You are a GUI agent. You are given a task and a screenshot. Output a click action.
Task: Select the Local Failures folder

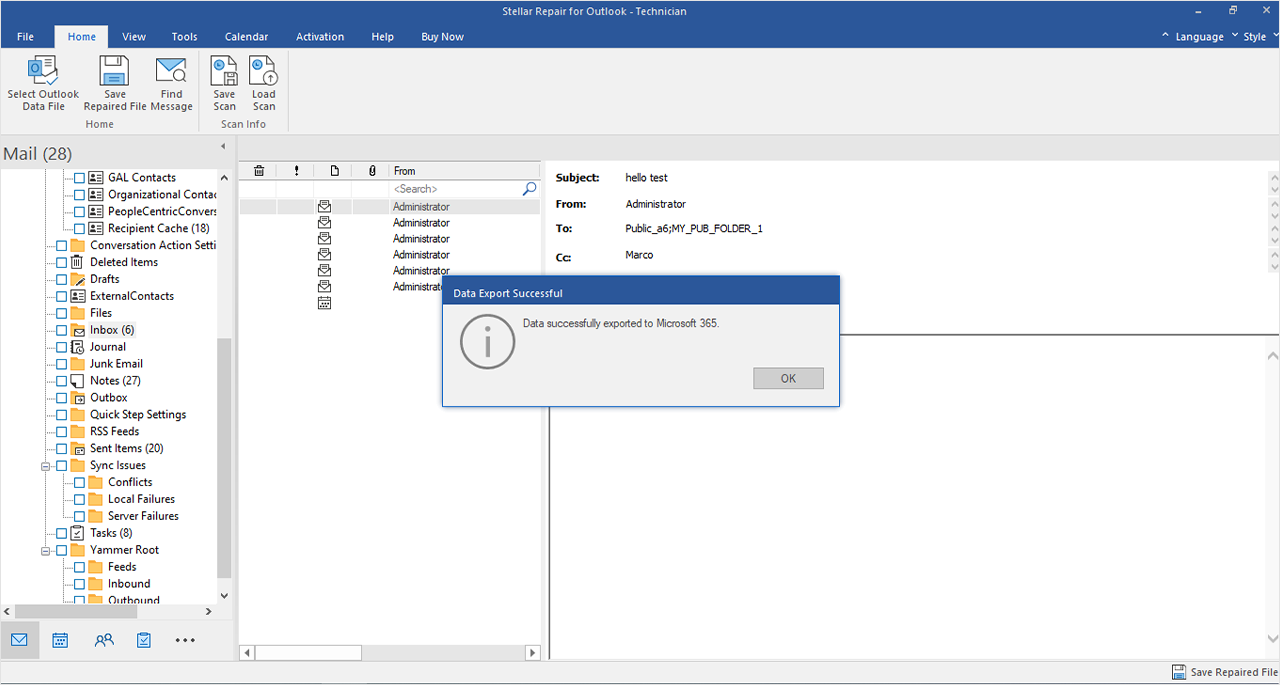pyautogui.click(x=141, y=499)
